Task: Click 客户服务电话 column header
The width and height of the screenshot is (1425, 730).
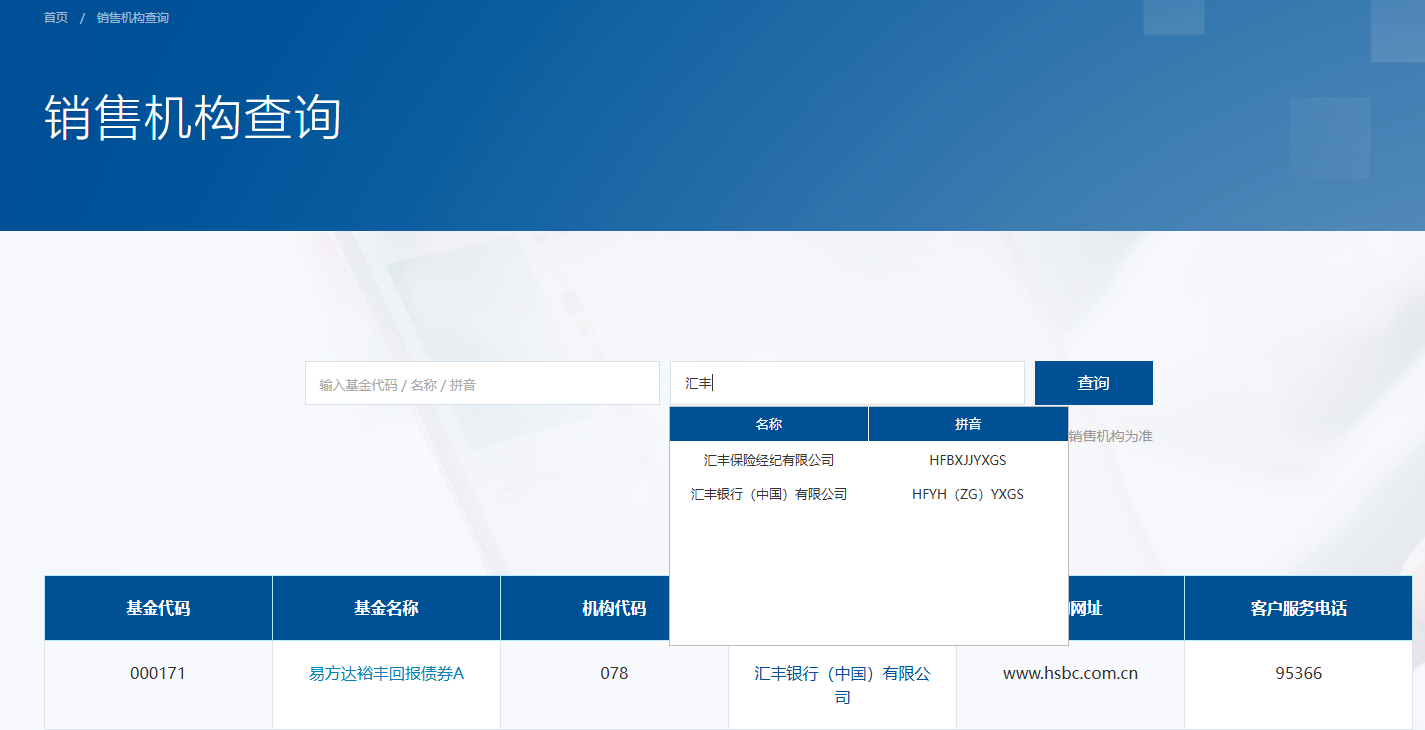Action: (x=1298, y=608)
